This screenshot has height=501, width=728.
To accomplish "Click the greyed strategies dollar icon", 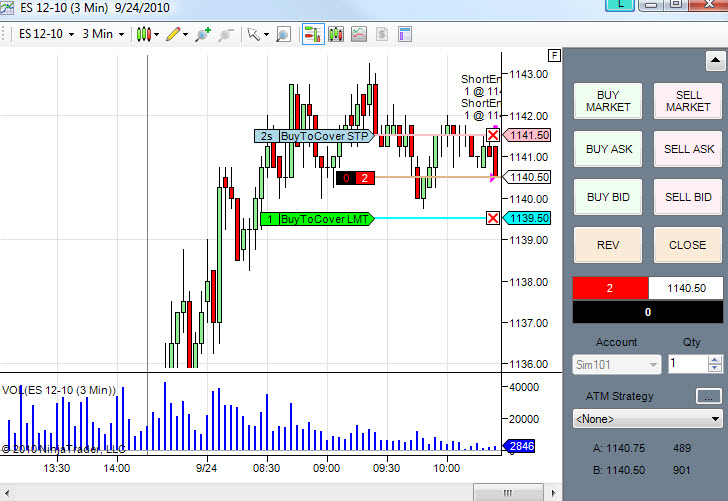I will 382,34.
